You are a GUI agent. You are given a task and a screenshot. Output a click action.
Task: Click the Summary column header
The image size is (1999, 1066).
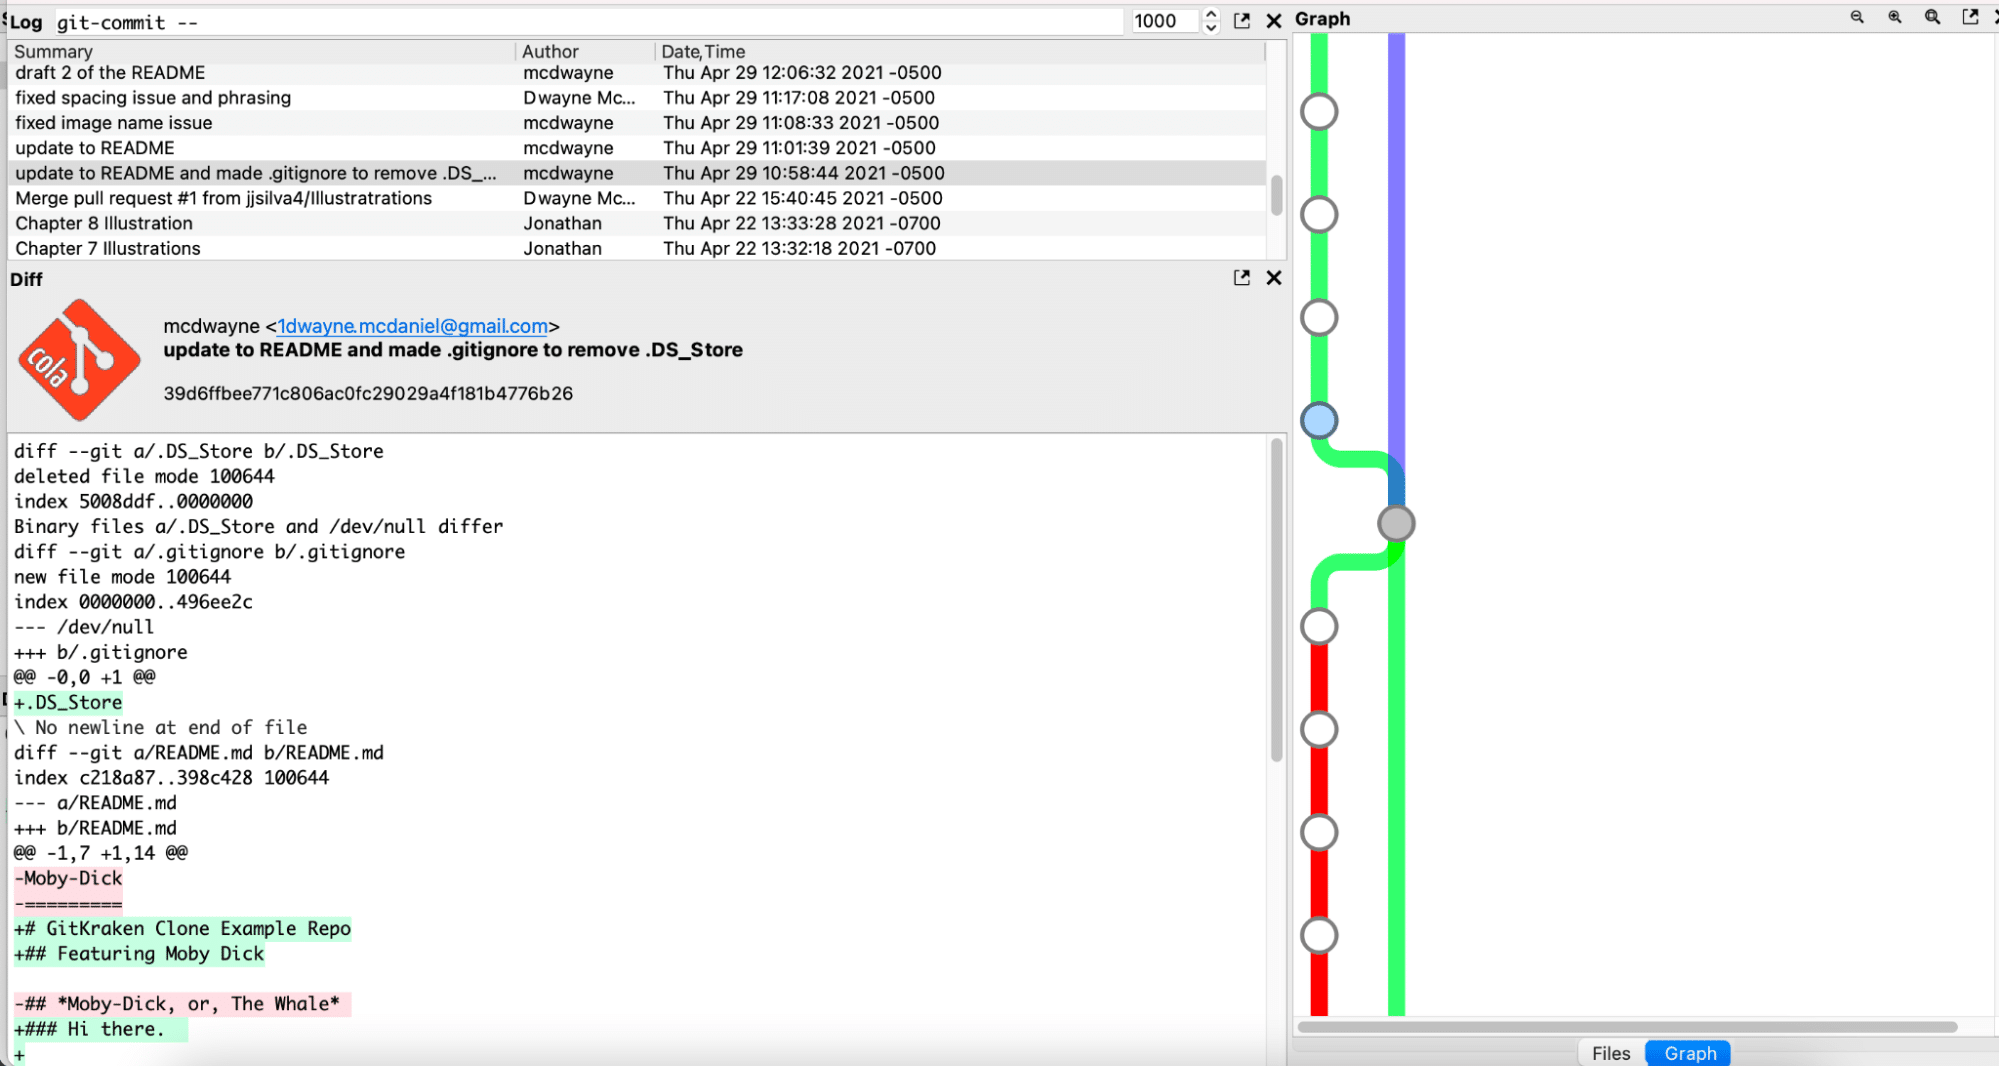pos(54,51)
